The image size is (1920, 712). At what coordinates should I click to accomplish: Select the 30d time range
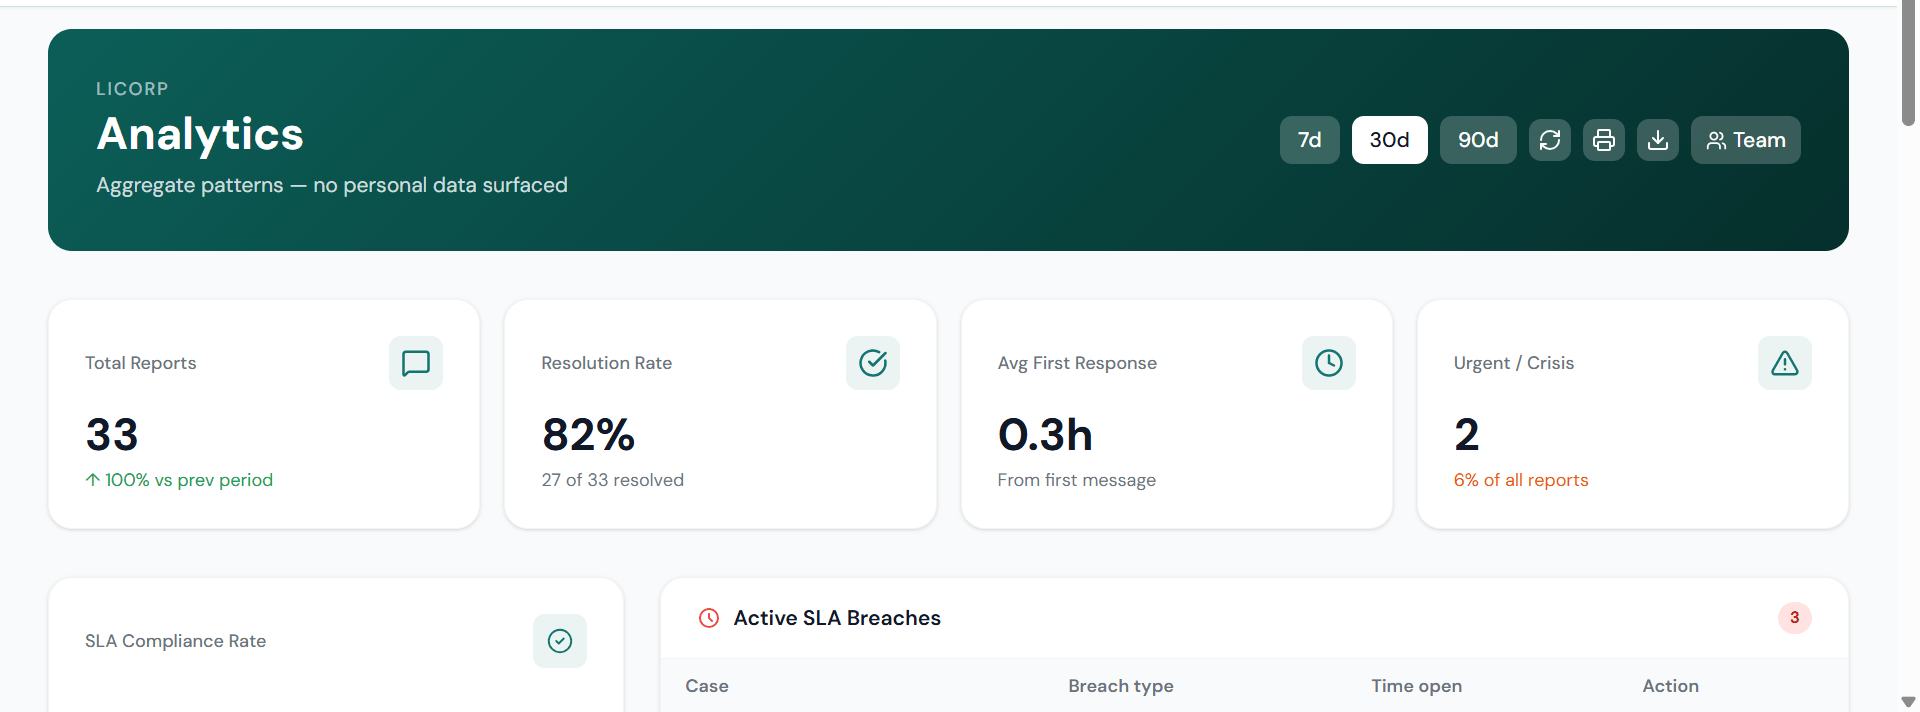[1390, 140]
